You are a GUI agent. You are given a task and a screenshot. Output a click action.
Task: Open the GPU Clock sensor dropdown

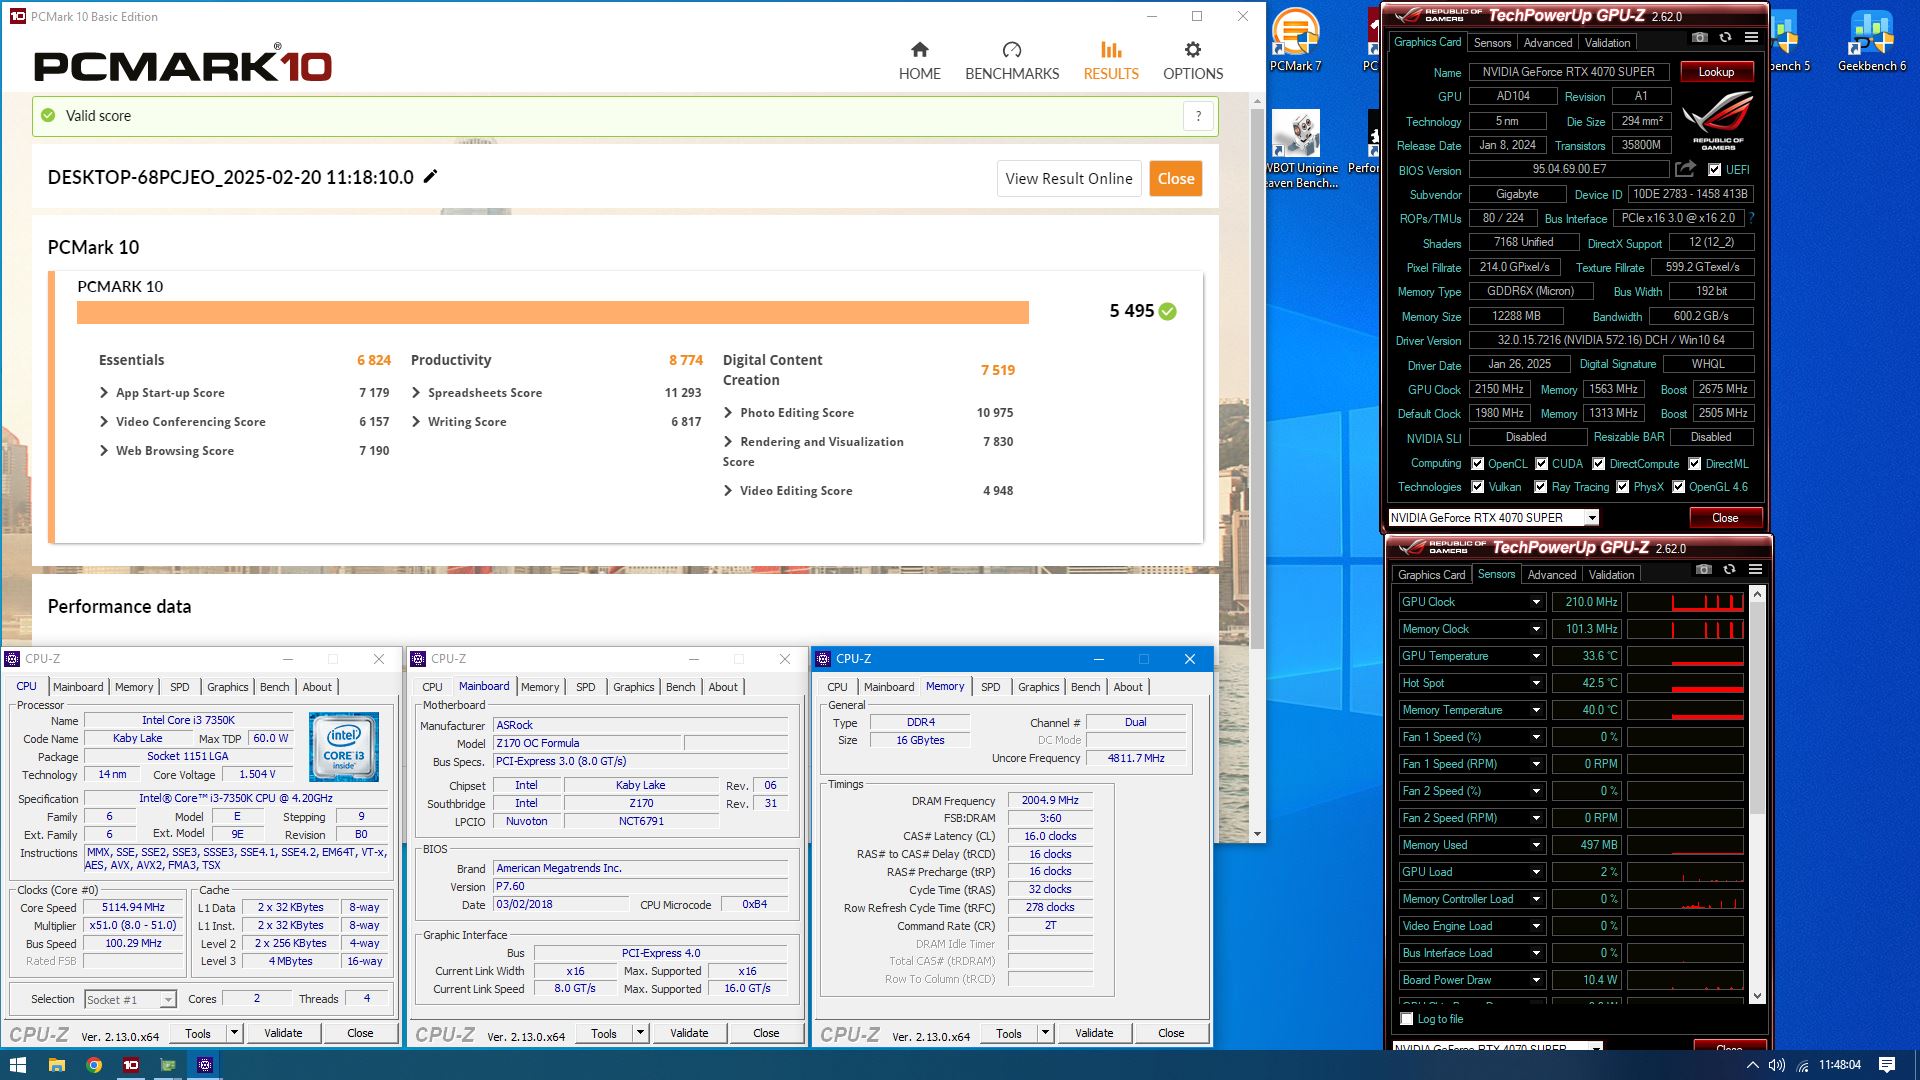(1536, 602)
